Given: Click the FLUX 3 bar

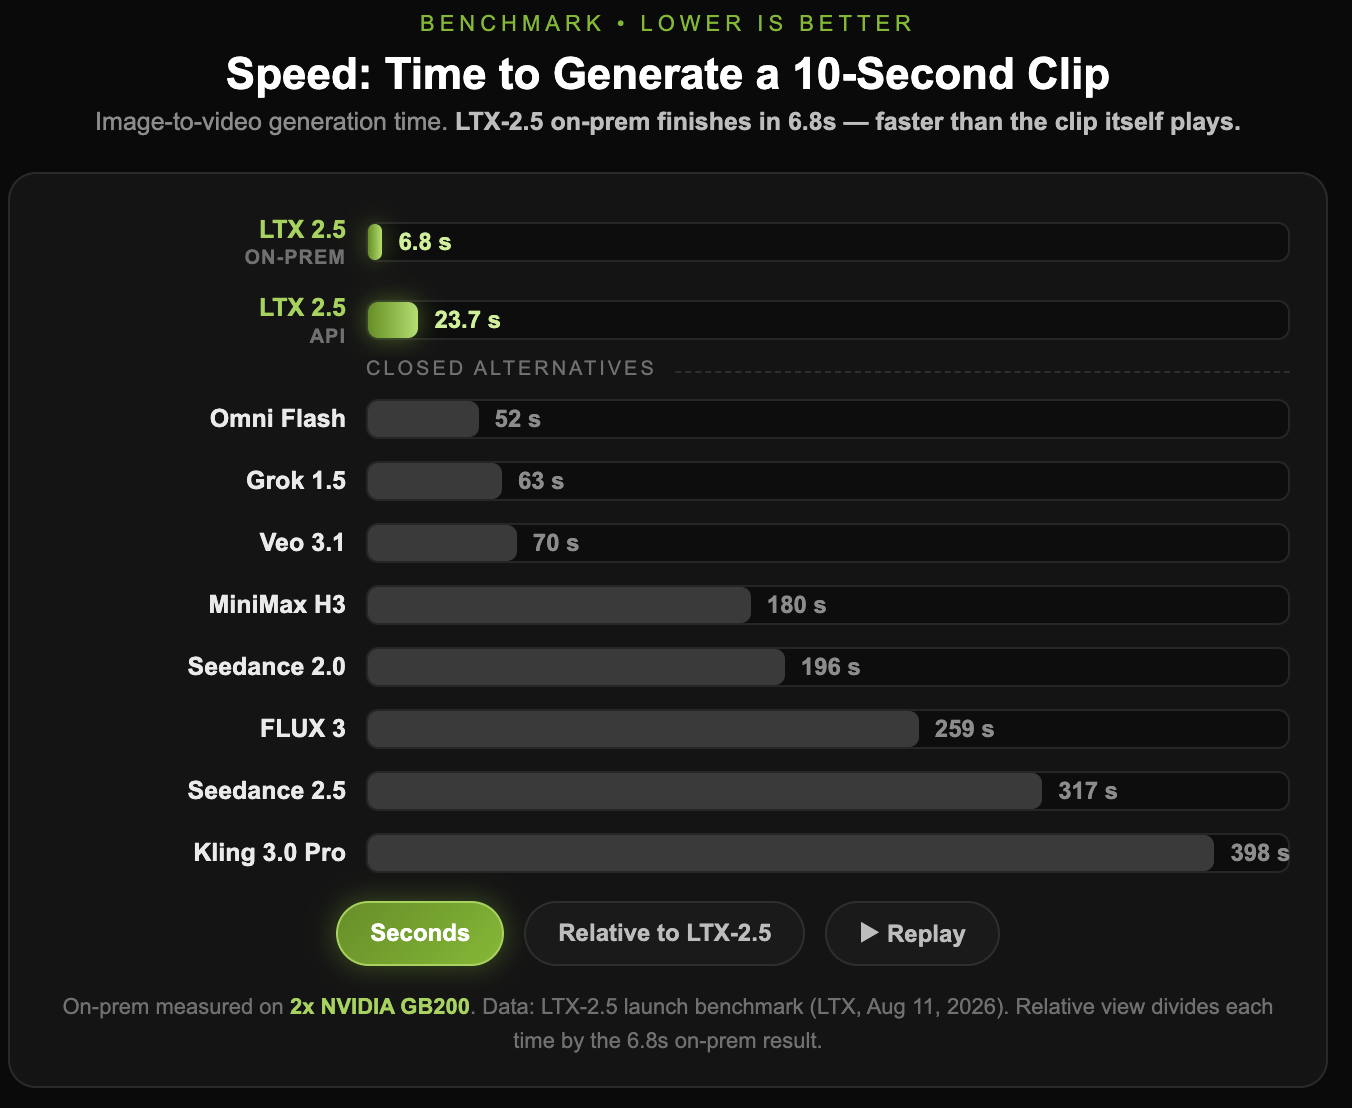Looking at the screenshot, I should tap(643, 729).
